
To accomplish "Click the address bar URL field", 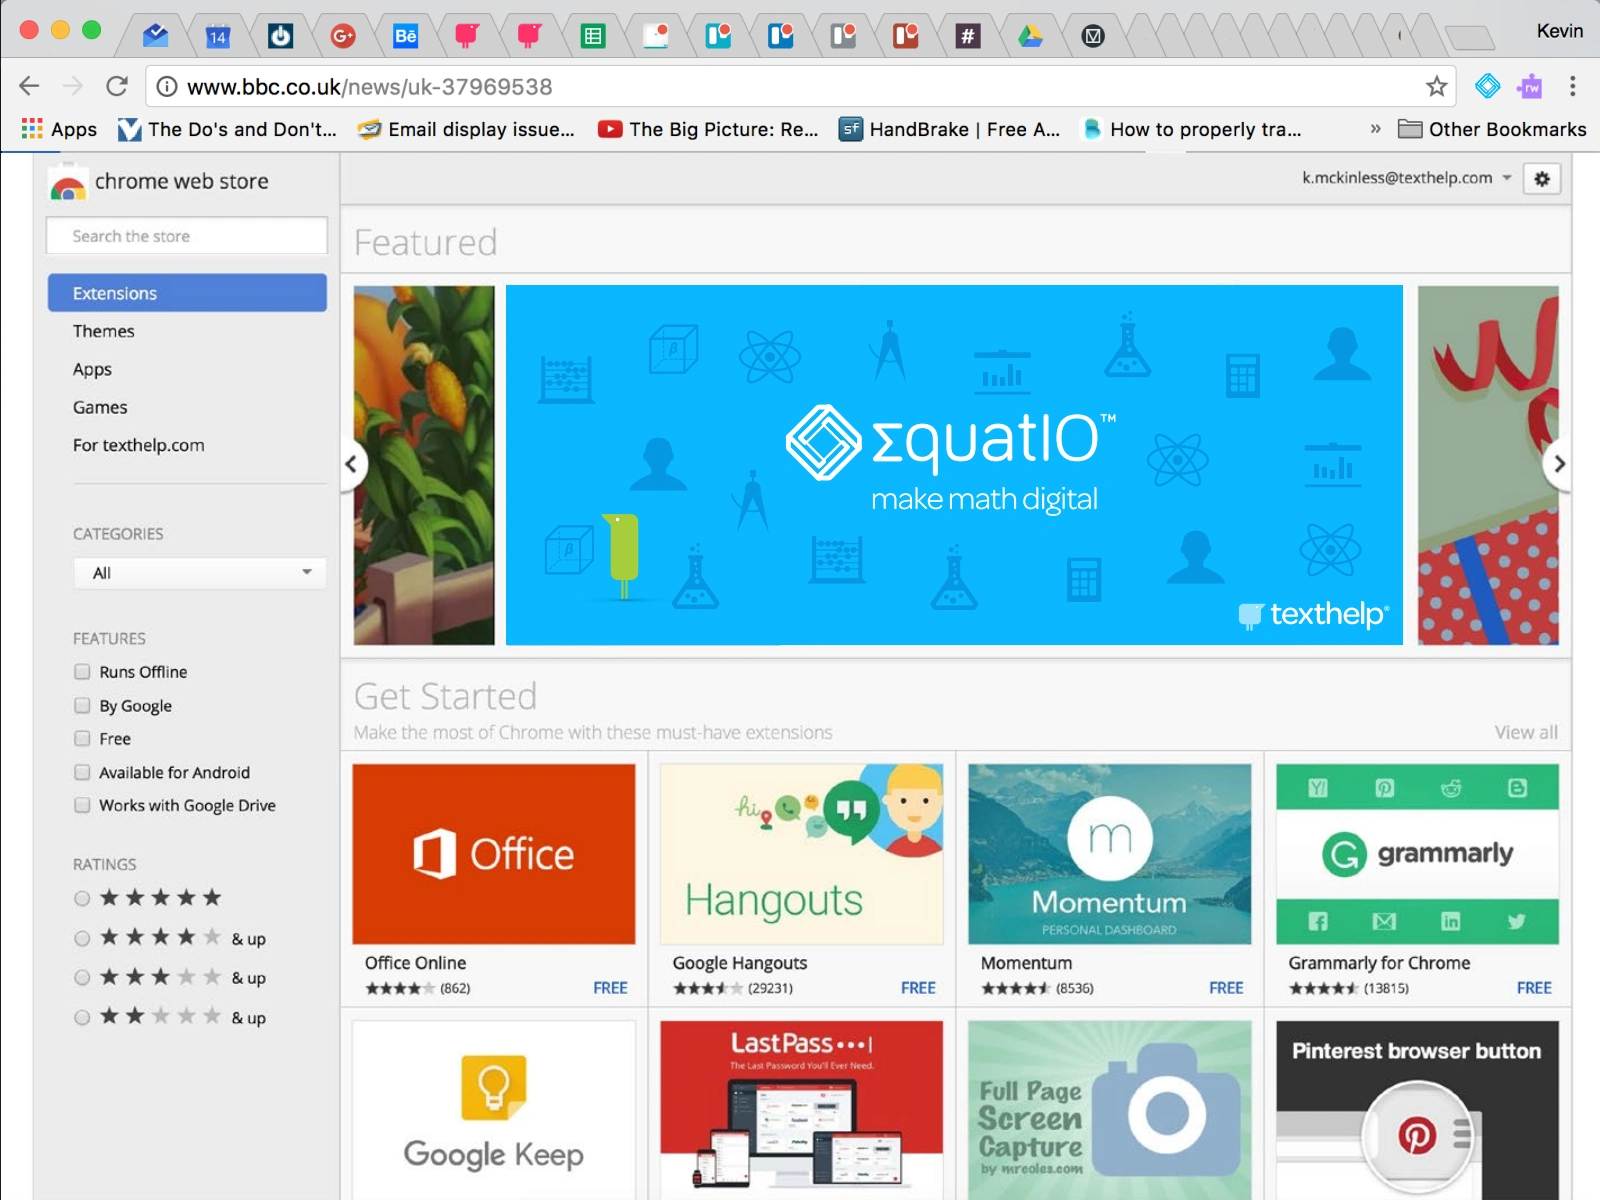I will [800, 87].
